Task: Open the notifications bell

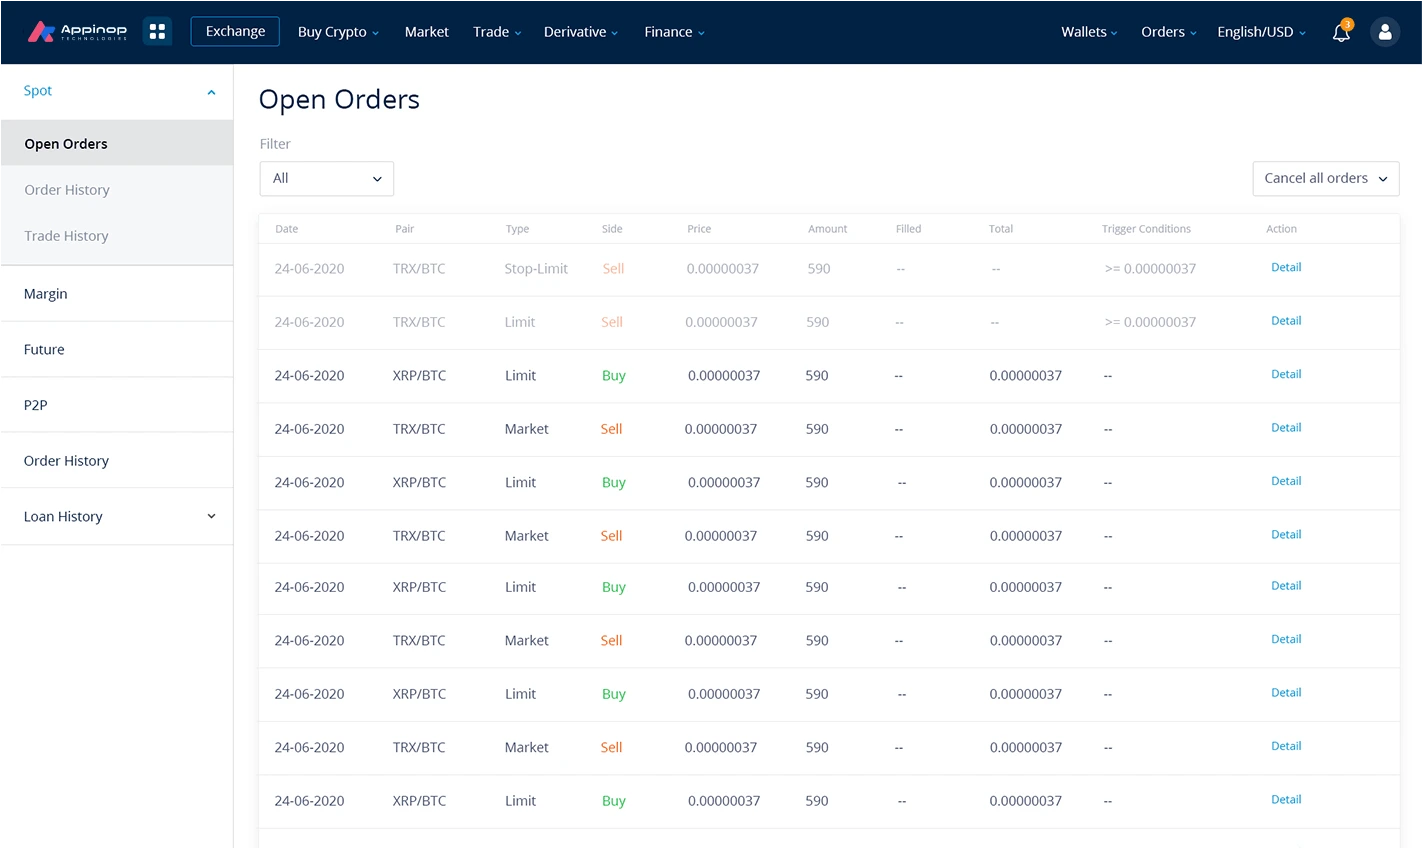Action: click(x=1341, y=33)
